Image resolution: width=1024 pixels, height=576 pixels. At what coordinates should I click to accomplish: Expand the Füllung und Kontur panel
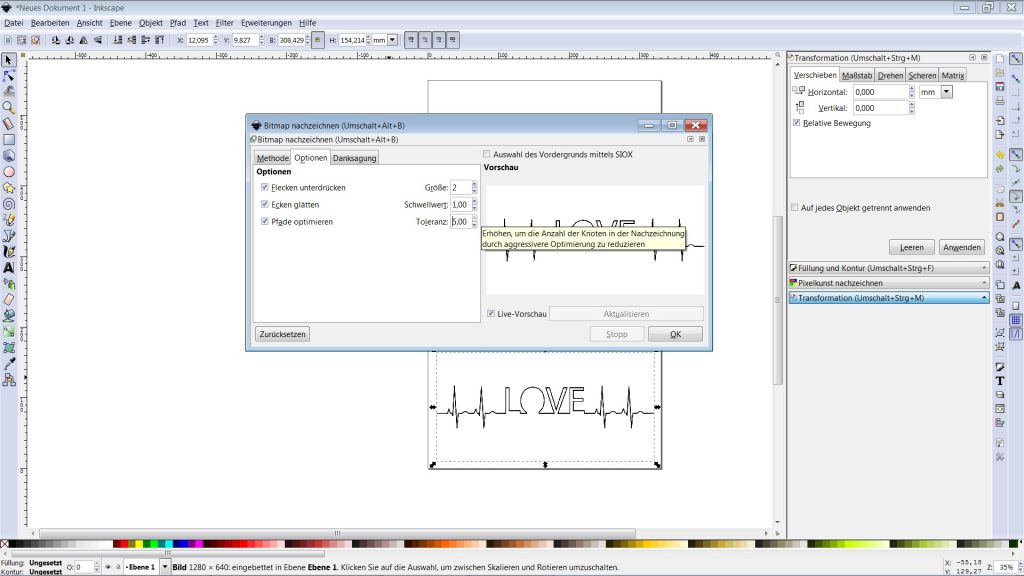coord(888,268)
